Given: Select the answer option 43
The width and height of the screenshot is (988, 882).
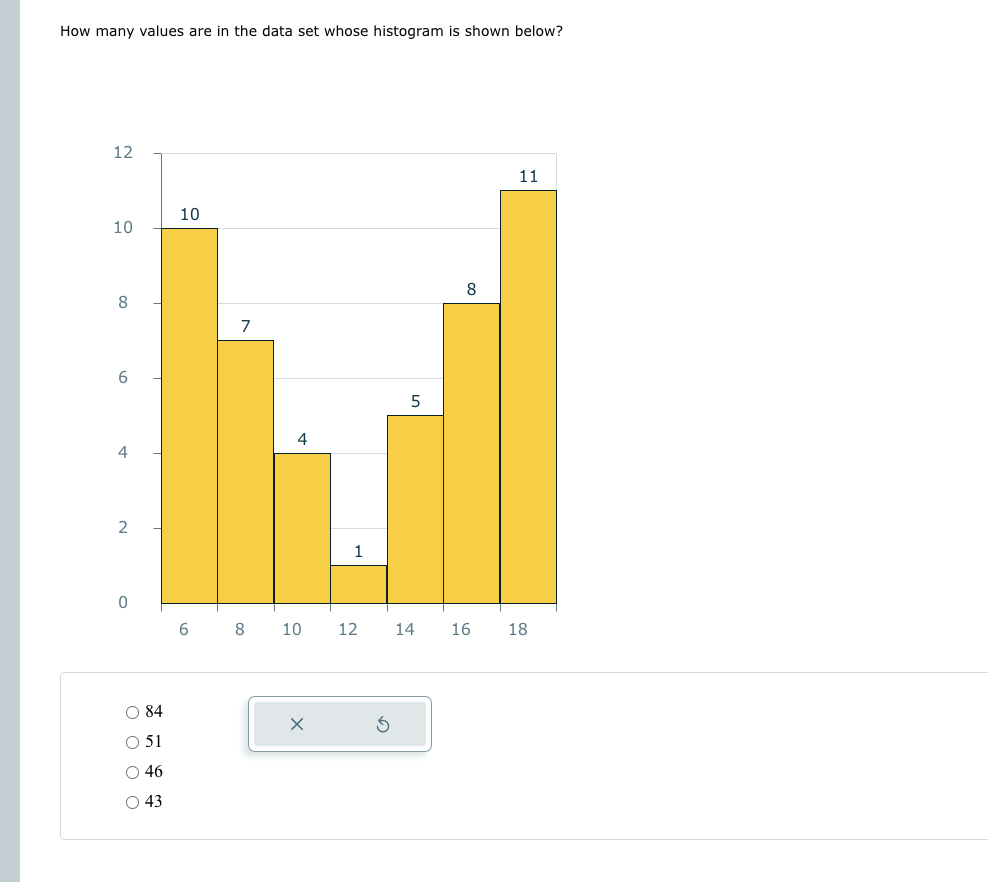Looking at the screenshot, I should (131, 802).
